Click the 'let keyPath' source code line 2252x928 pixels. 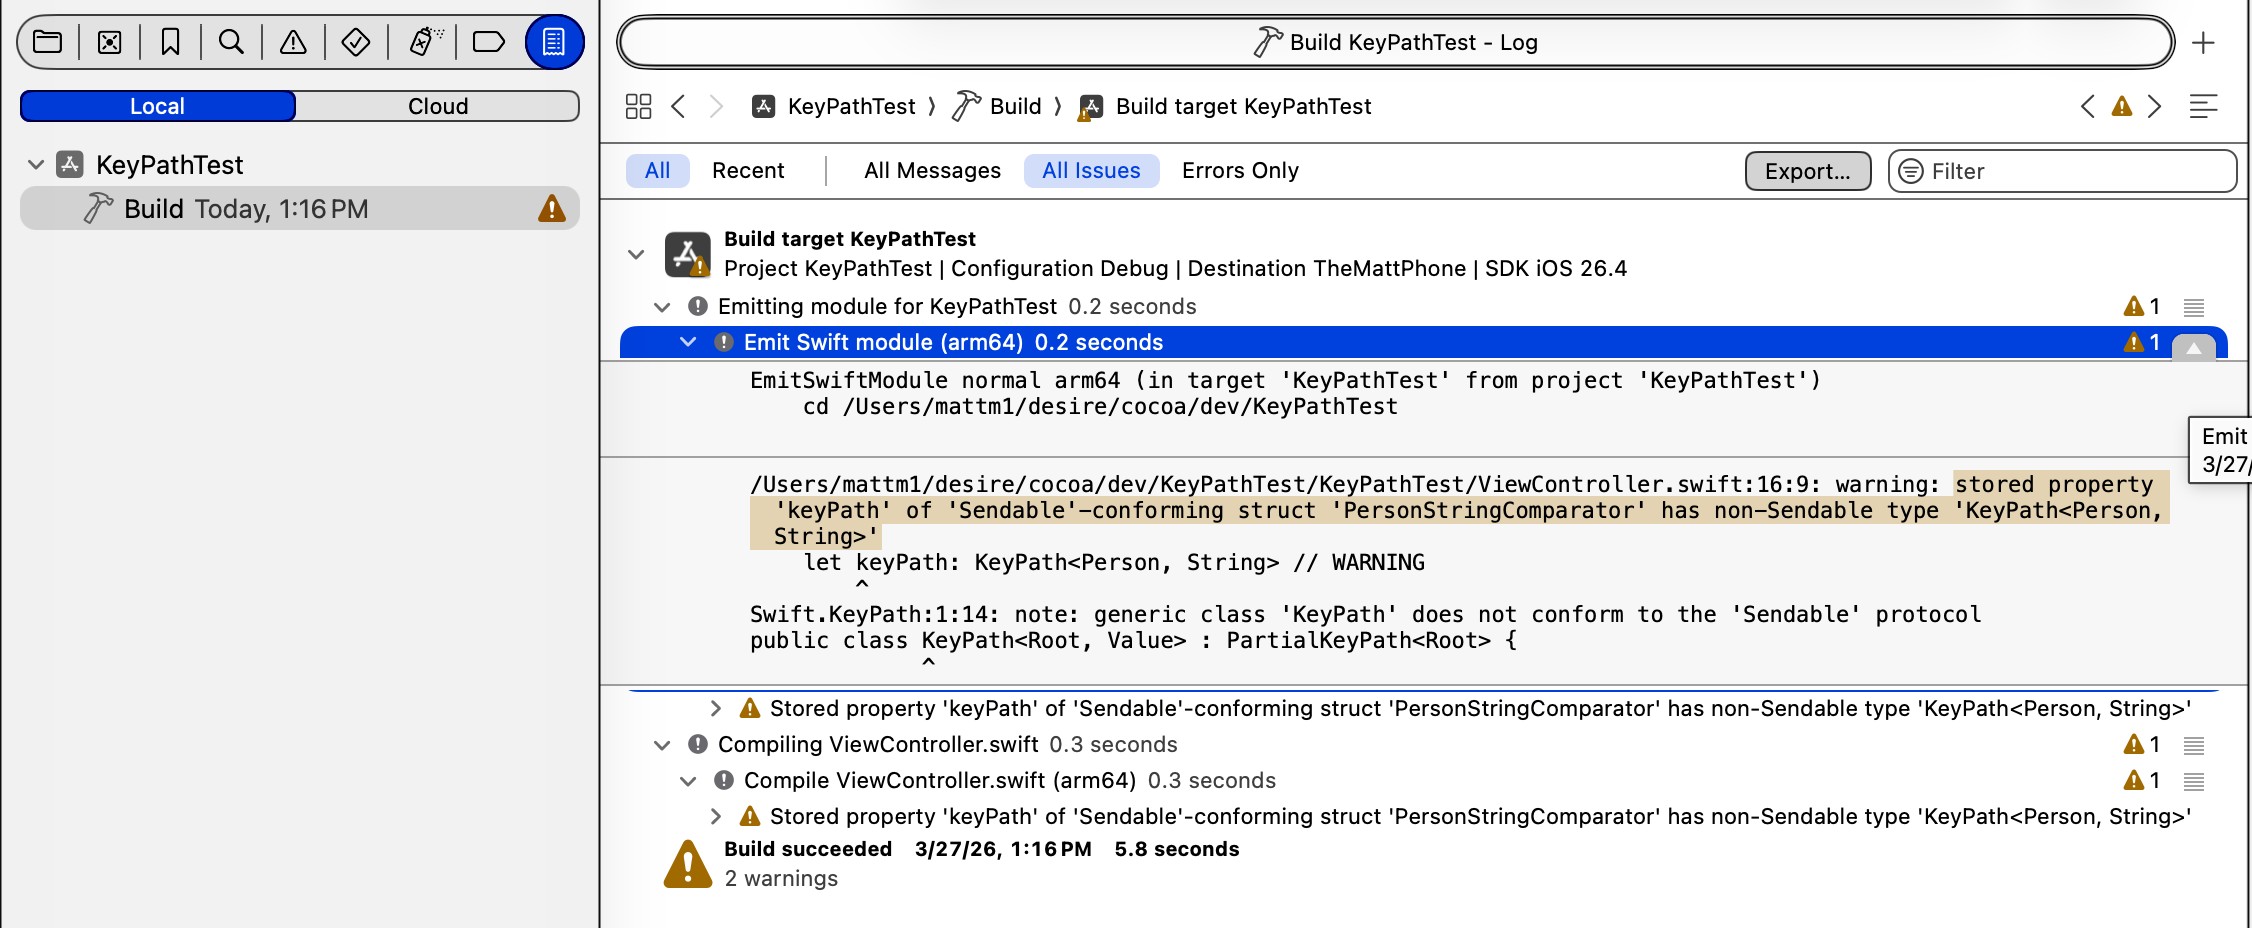point(1114,562)
